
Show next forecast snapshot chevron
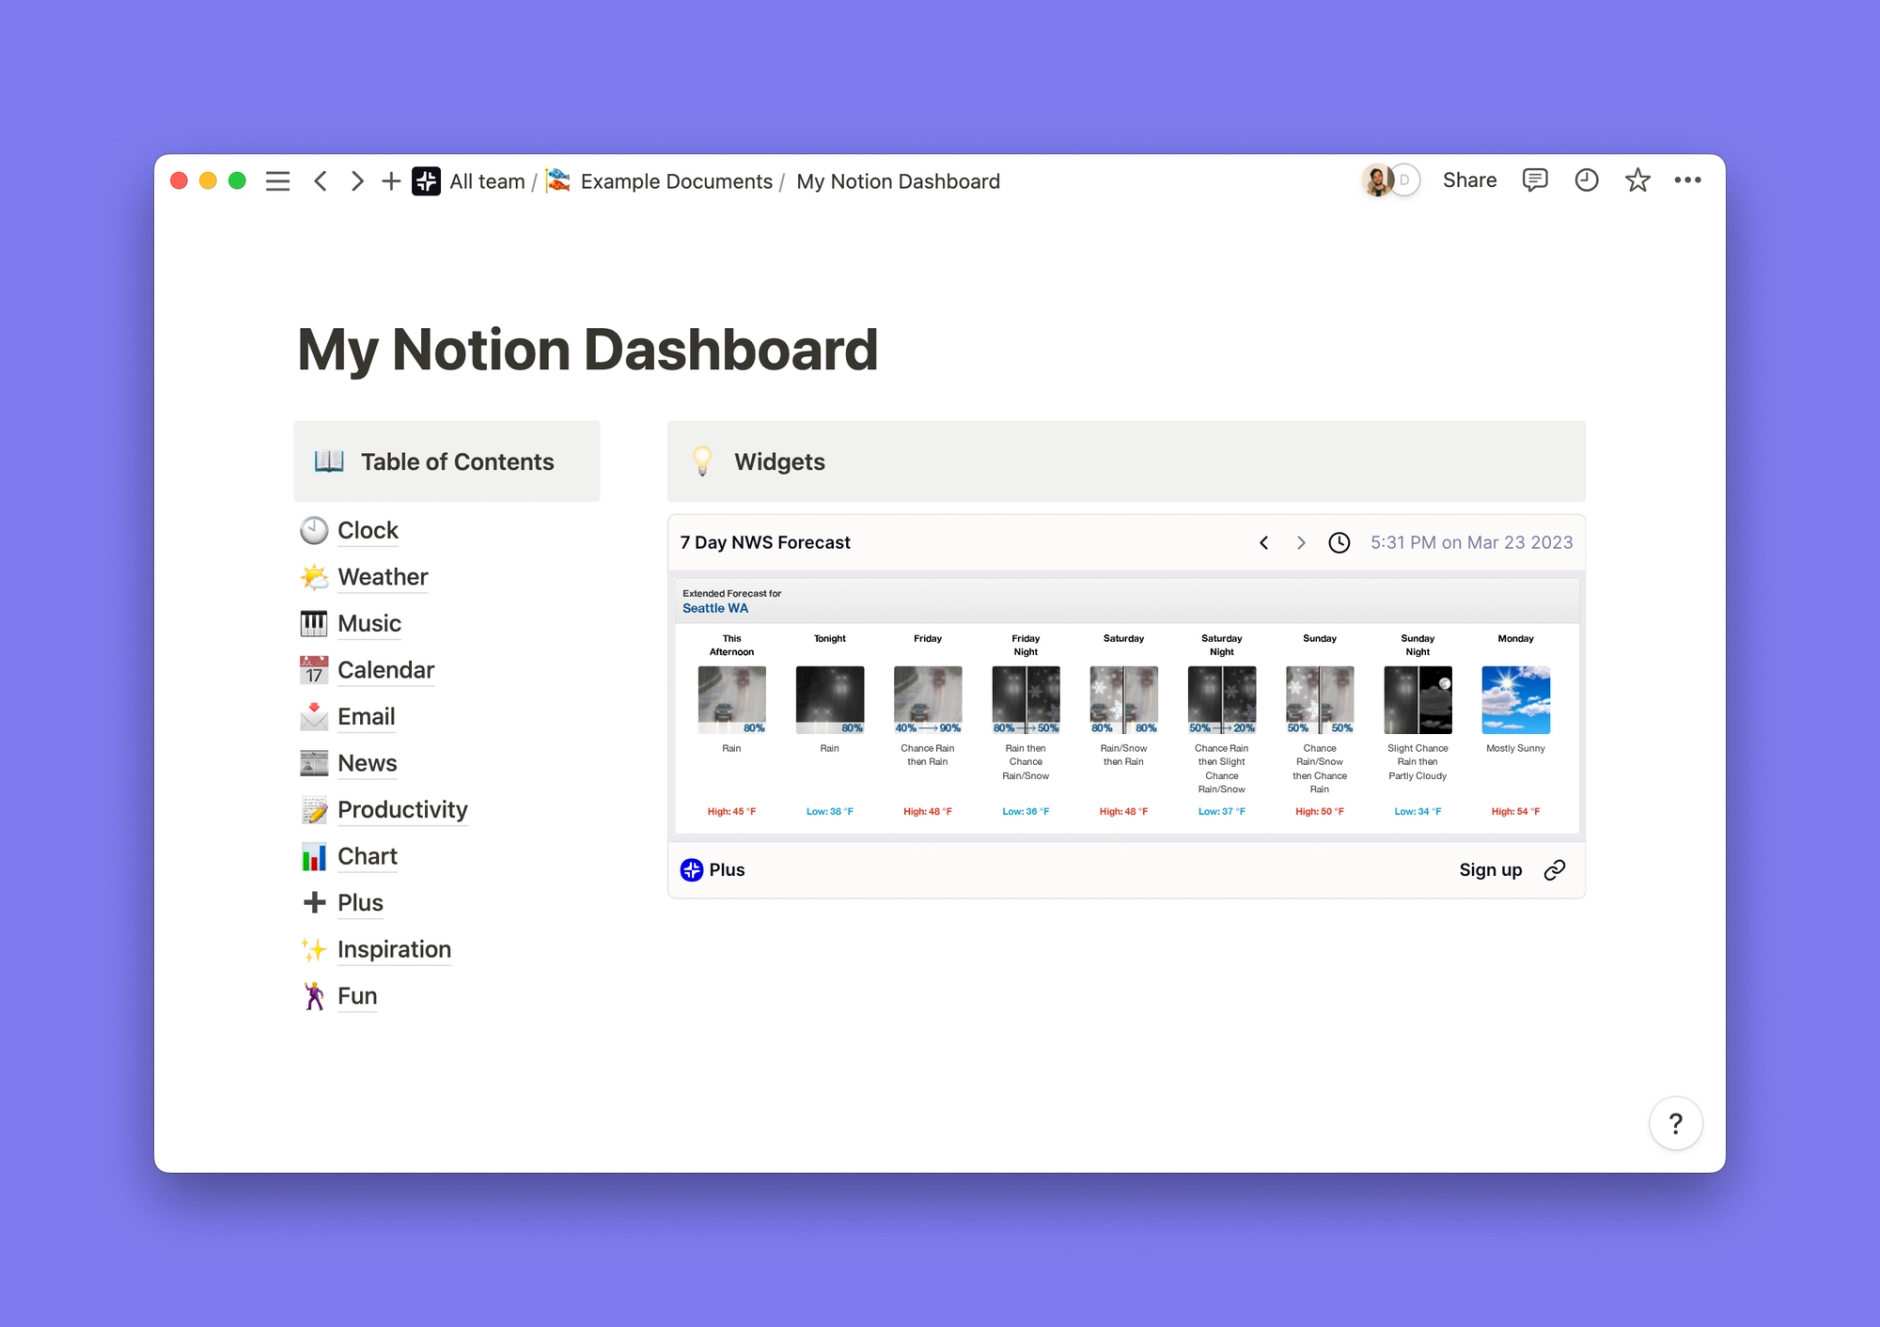1300,543
